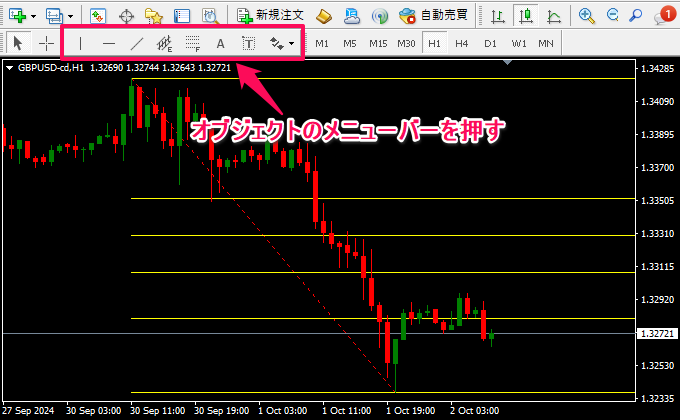Expand the profiles dropdown arrow
Image resolution: width=680 pixels, height=420 pixels.
tap(71, 16)
